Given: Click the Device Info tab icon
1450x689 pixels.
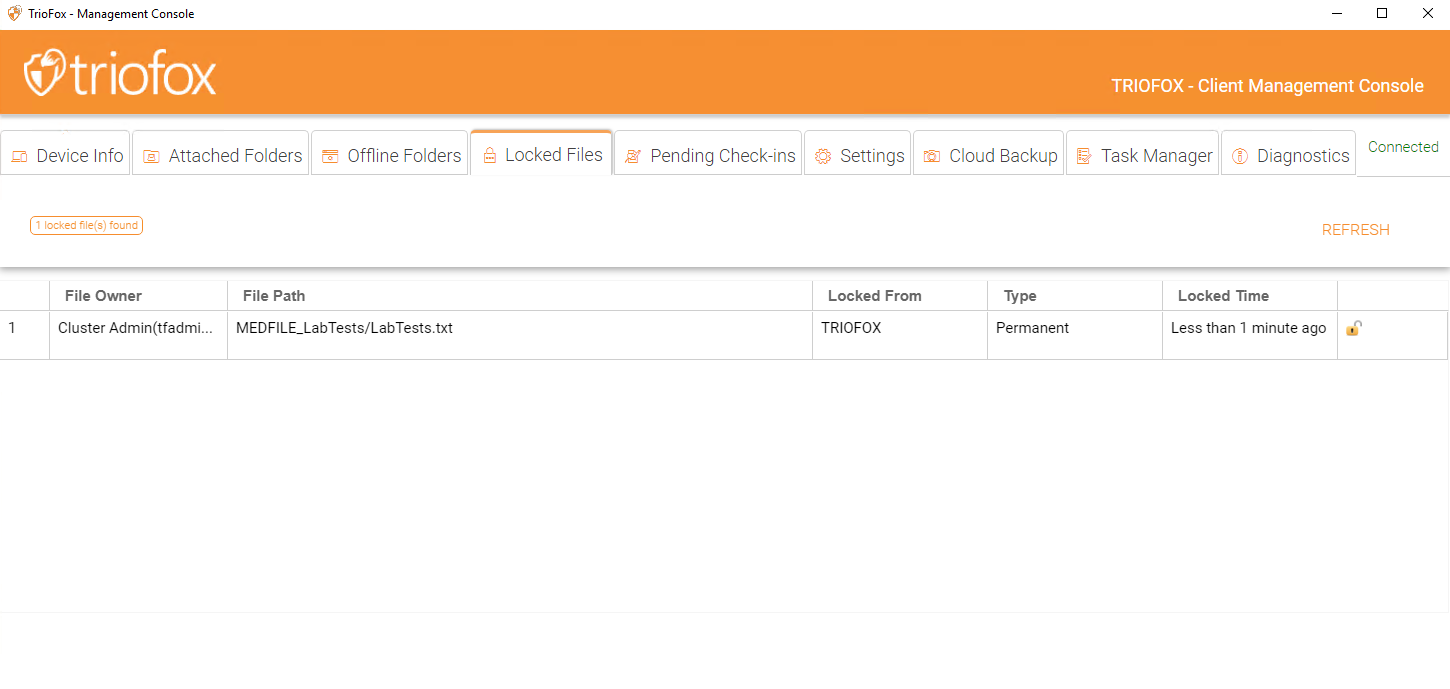Looking at the screenshot, I should tap(19, 156).
